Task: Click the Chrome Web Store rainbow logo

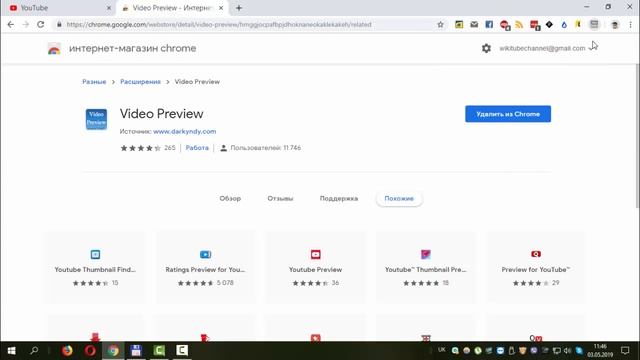Action: pyautogui.click(x=54, y=49)
